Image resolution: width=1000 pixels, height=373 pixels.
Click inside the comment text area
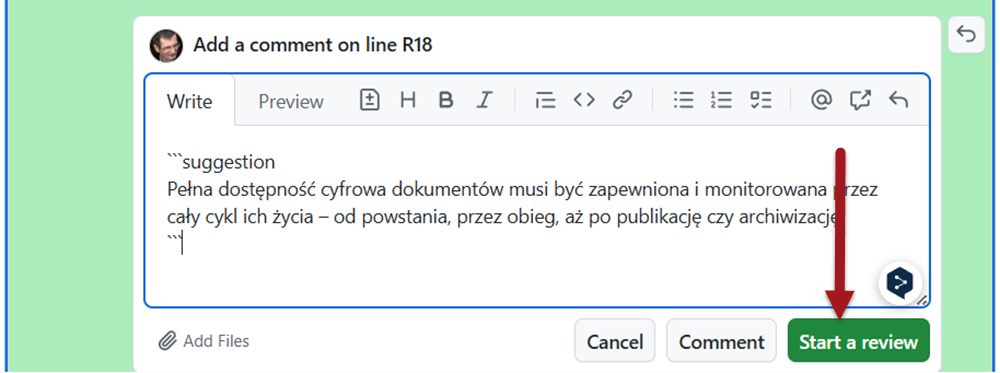pyautogui.click(x=536, y=217)
